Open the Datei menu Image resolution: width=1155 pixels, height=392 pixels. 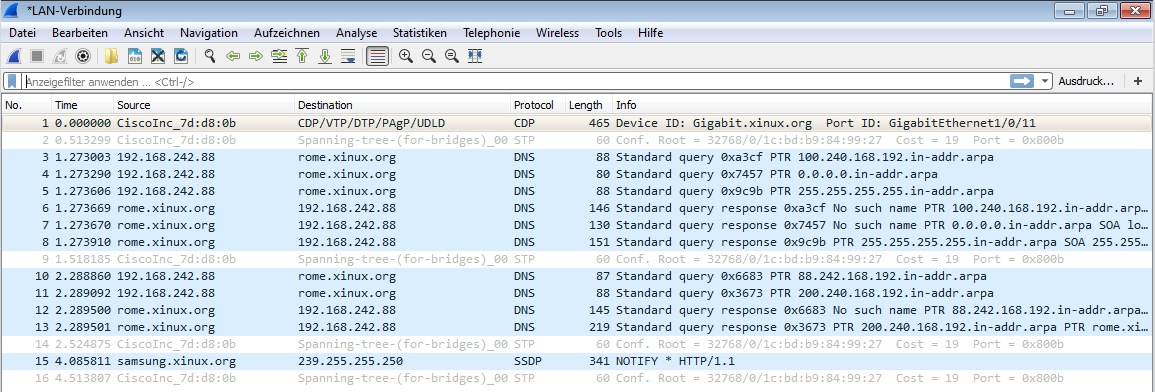[22, 33]
